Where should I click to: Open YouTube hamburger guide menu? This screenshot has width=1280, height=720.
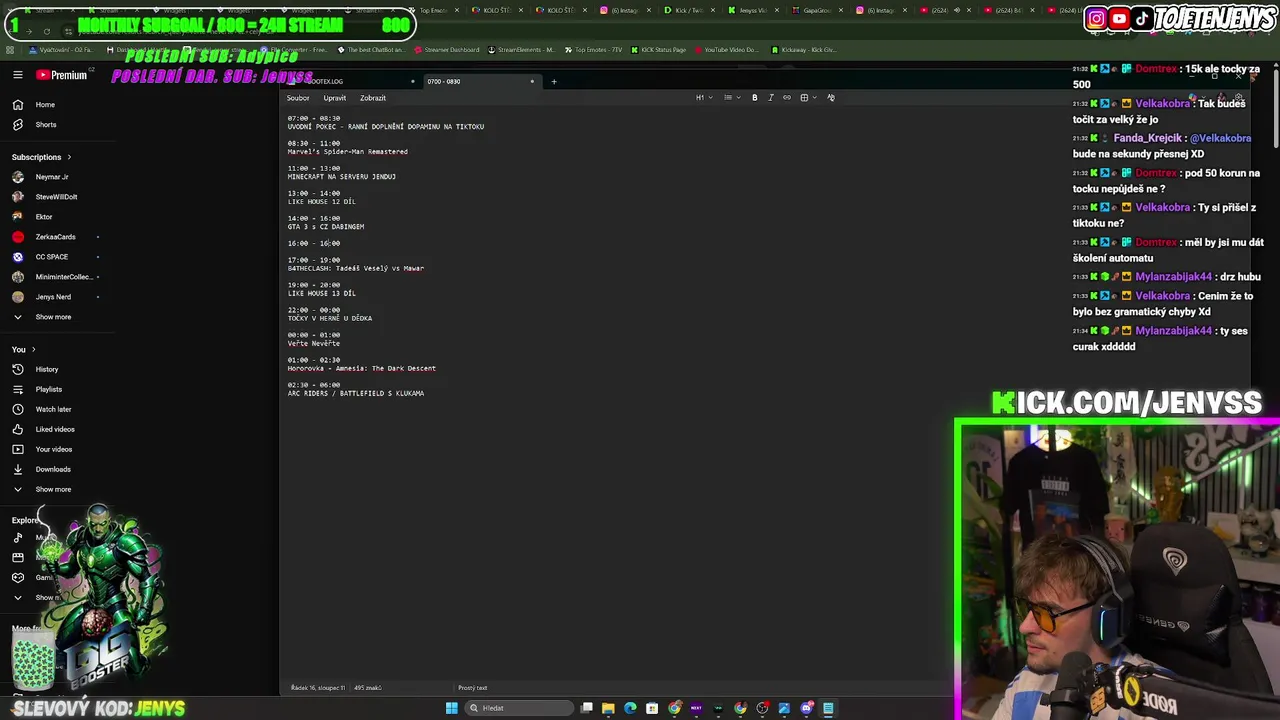click(x=17, y=75)
